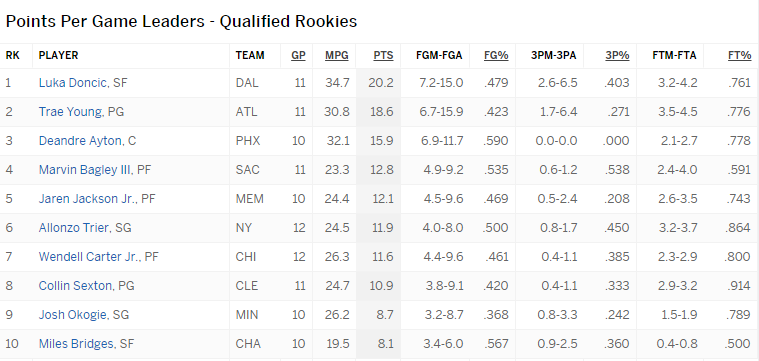Open Luka Doncic player link
Image resolution: width=759 pixels, height=361 pixels.
point(73,83)
